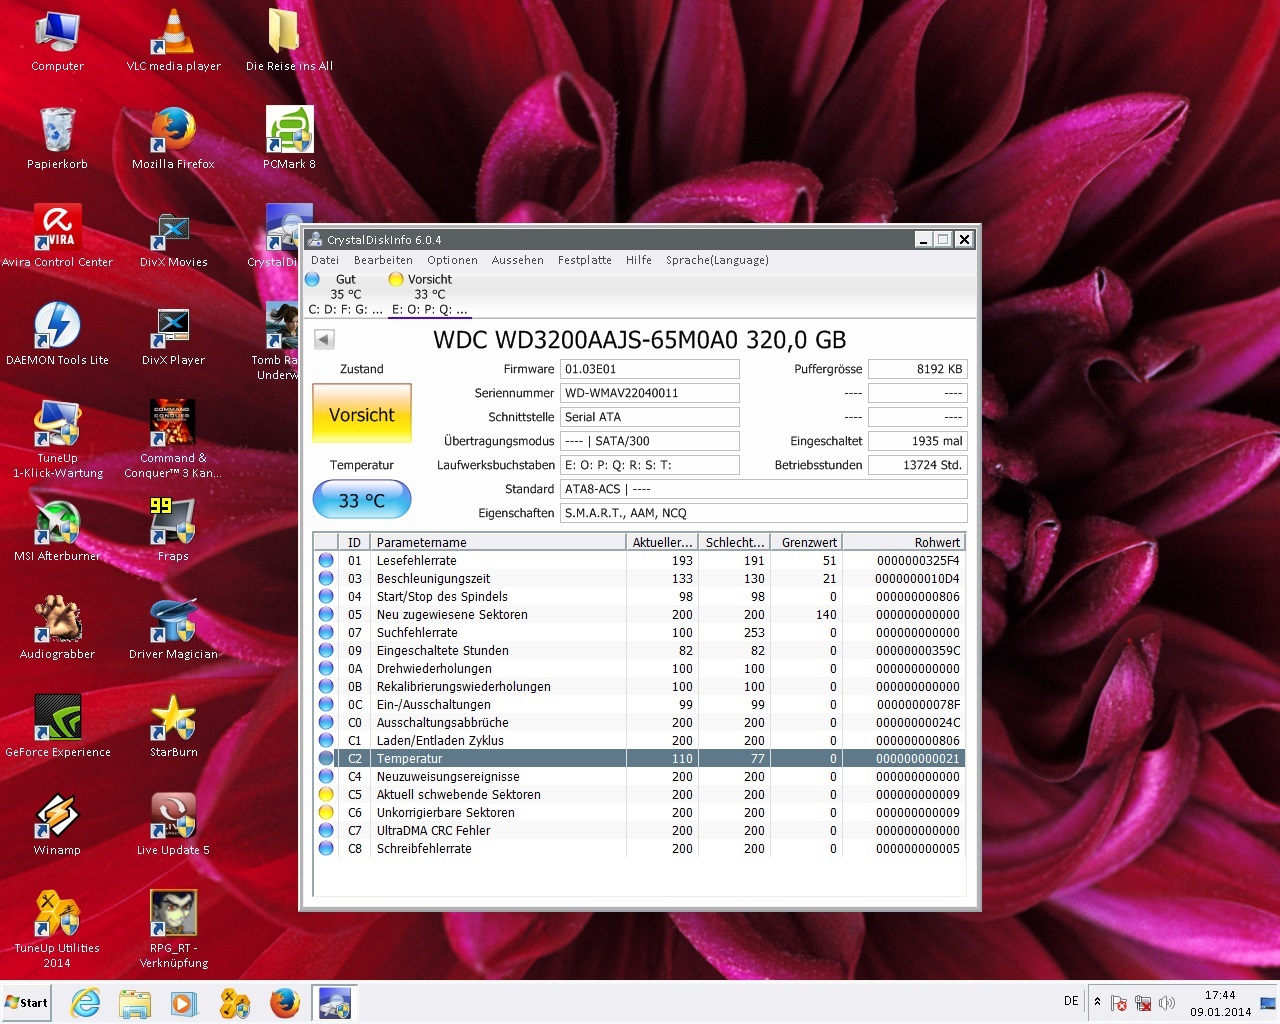This screenshot has height=1024, width=1280.
Task: Open the Datei menu
Action: click(x=325, y=260)
